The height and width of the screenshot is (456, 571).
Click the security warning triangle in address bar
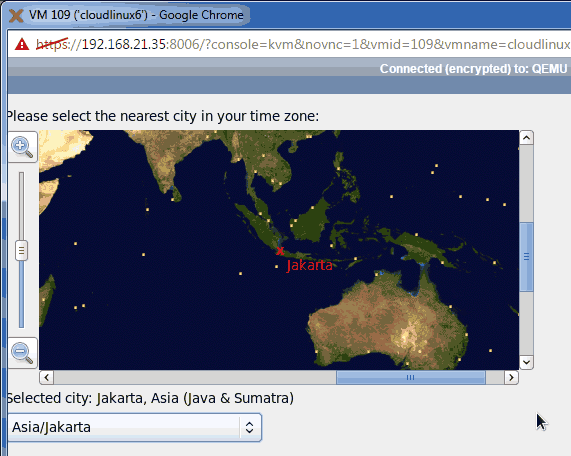pyautogui.click(x=22, y=44)
